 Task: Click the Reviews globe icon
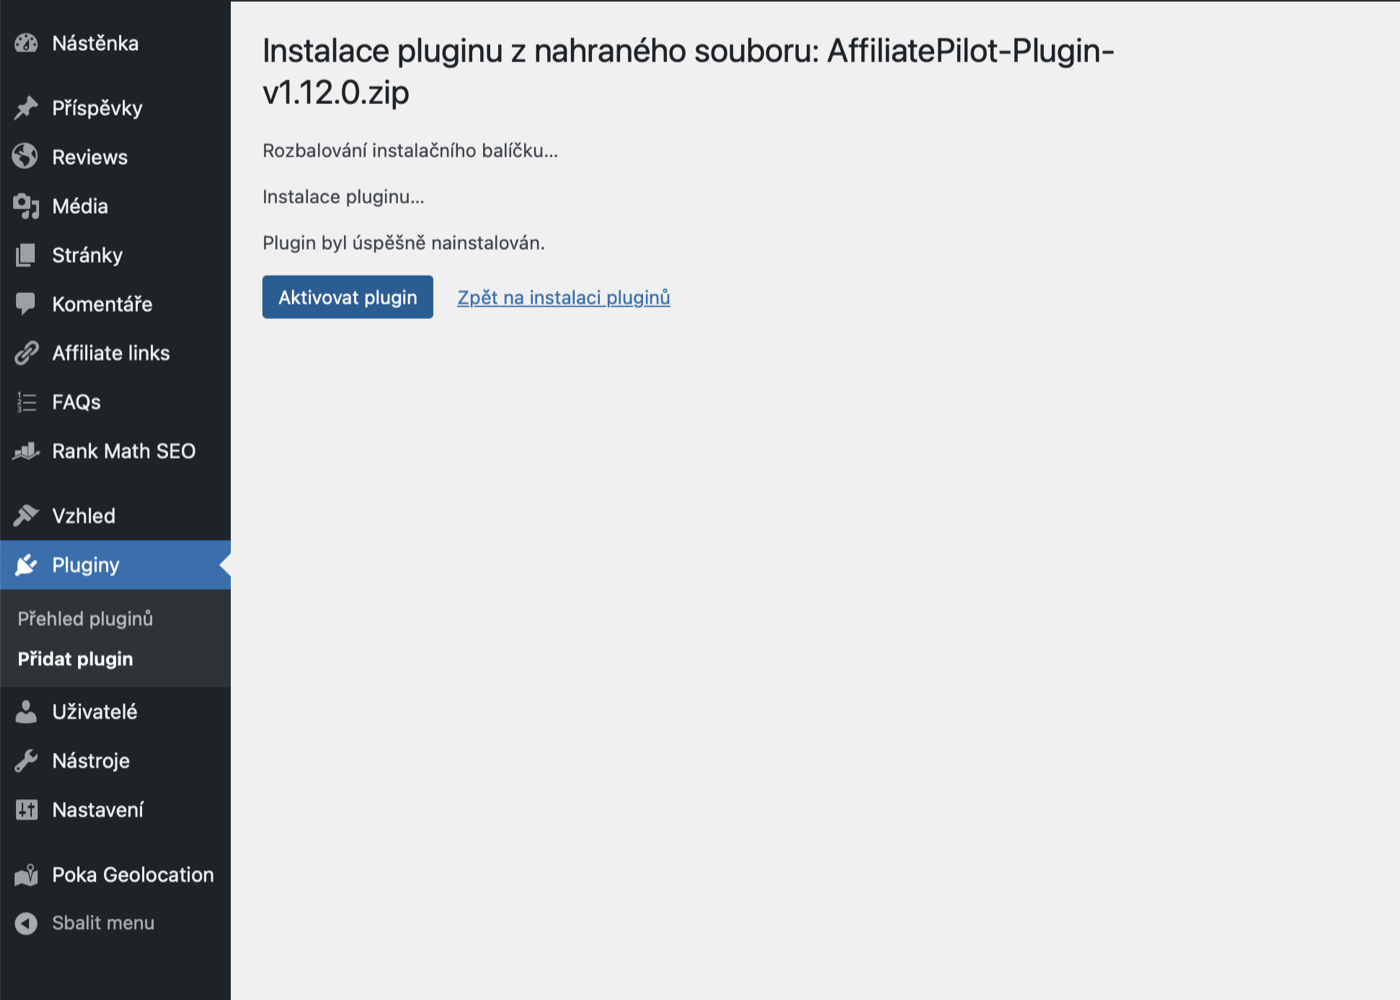coord(26,157)
